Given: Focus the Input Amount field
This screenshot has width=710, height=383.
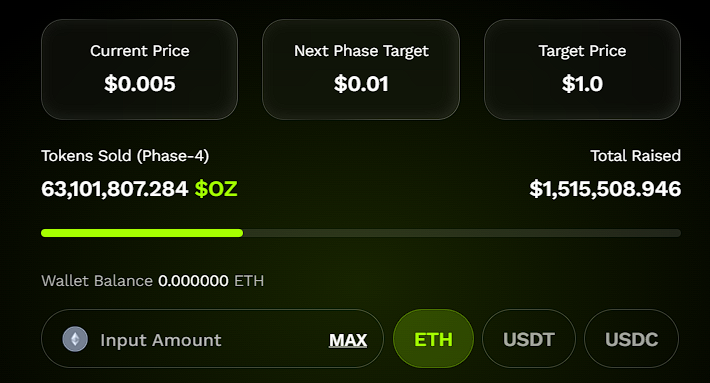Looking at the screenshot, I should 212,339.
